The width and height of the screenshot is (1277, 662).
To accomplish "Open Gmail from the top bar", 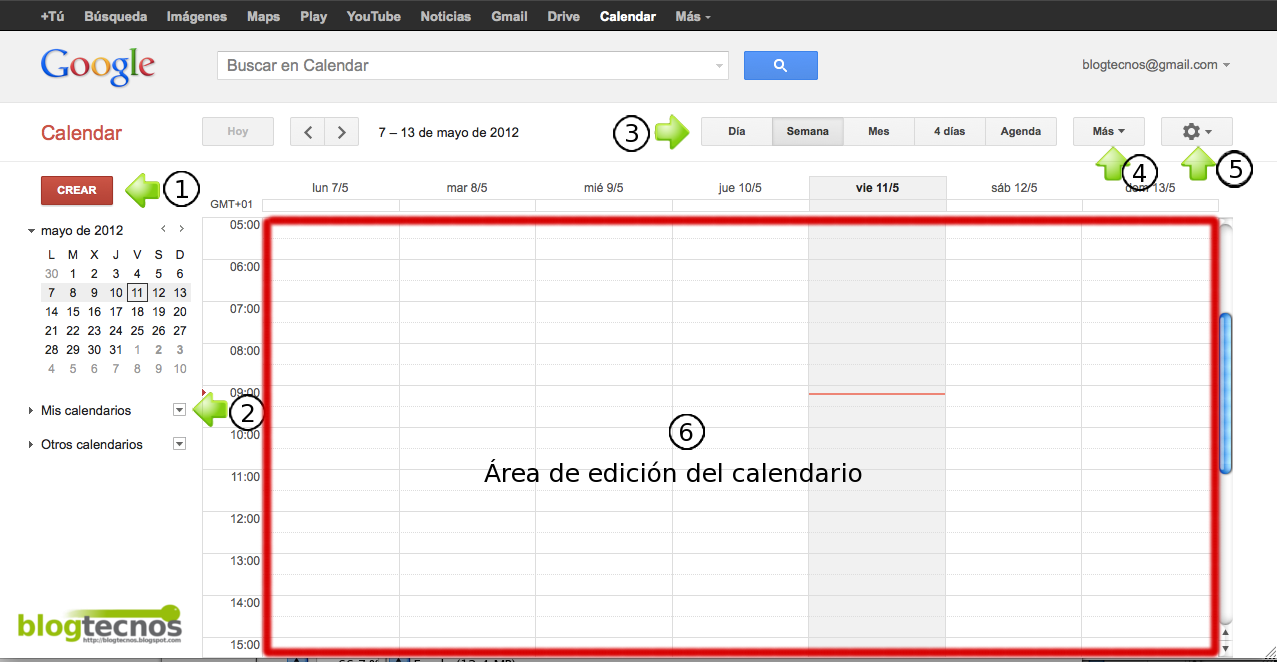I will pyautogui.click(x=508, y=15).
